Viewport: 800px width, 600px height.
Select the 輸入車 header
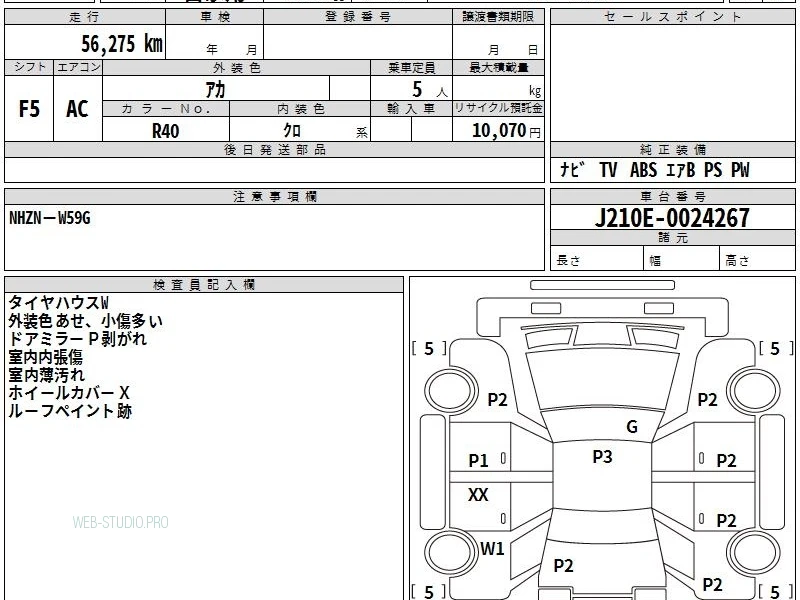tap(411, 109)
